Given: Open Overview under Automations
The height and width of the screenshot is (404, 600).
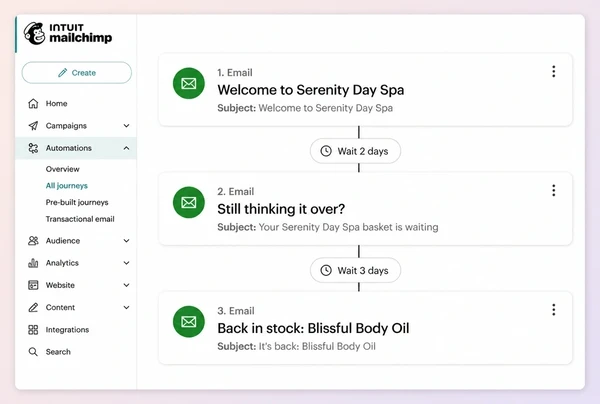Looking at the screenshot, I should coord(62,169).
